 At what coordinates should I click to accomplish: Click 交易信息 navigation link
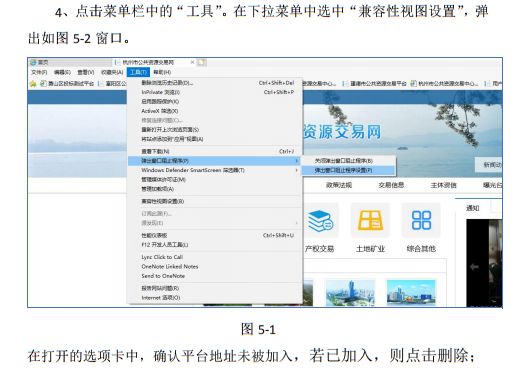point(391,185)
